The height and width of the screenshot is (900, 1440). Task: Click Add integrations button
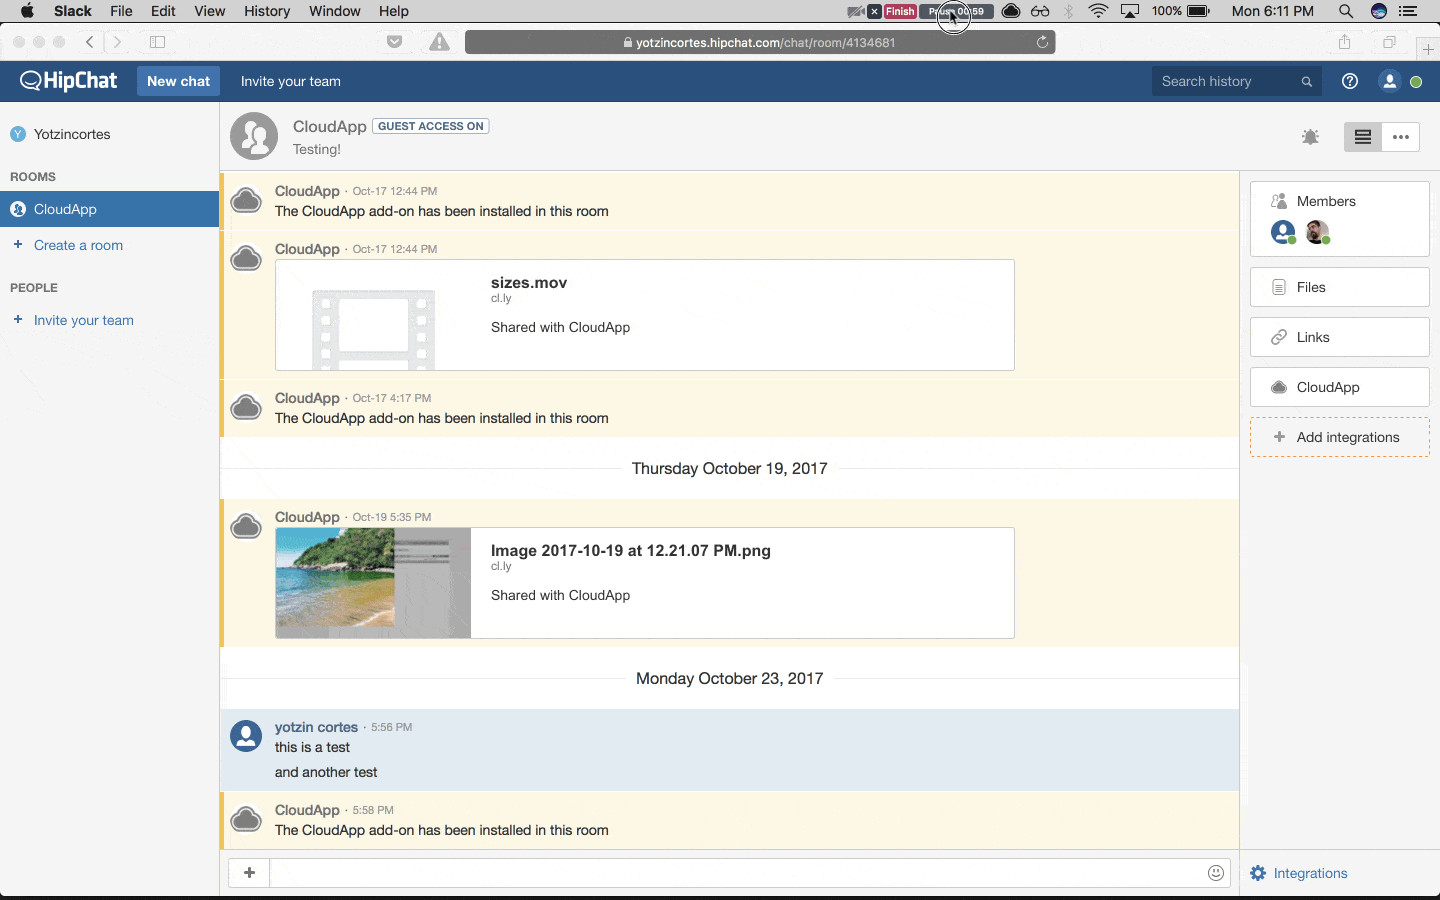click(x=1339, y=437)
